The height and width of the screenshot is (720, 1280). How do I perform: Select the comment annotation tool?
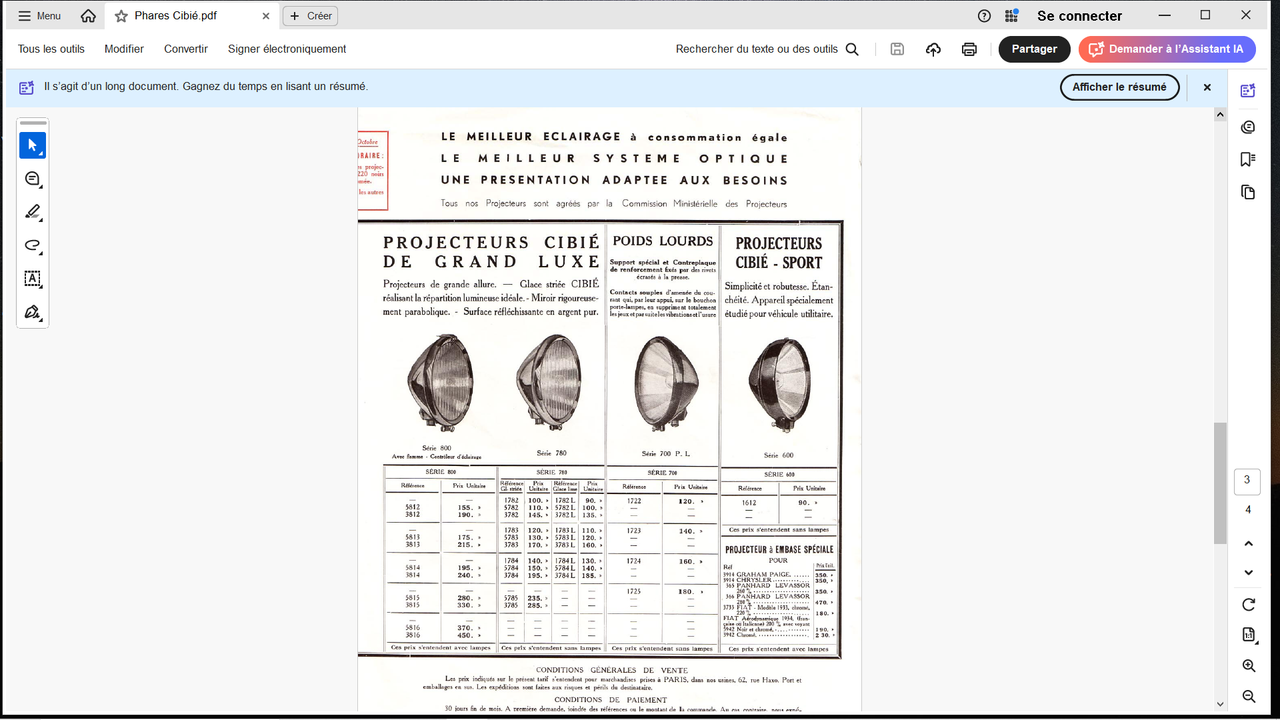click(x=32, y=179)
